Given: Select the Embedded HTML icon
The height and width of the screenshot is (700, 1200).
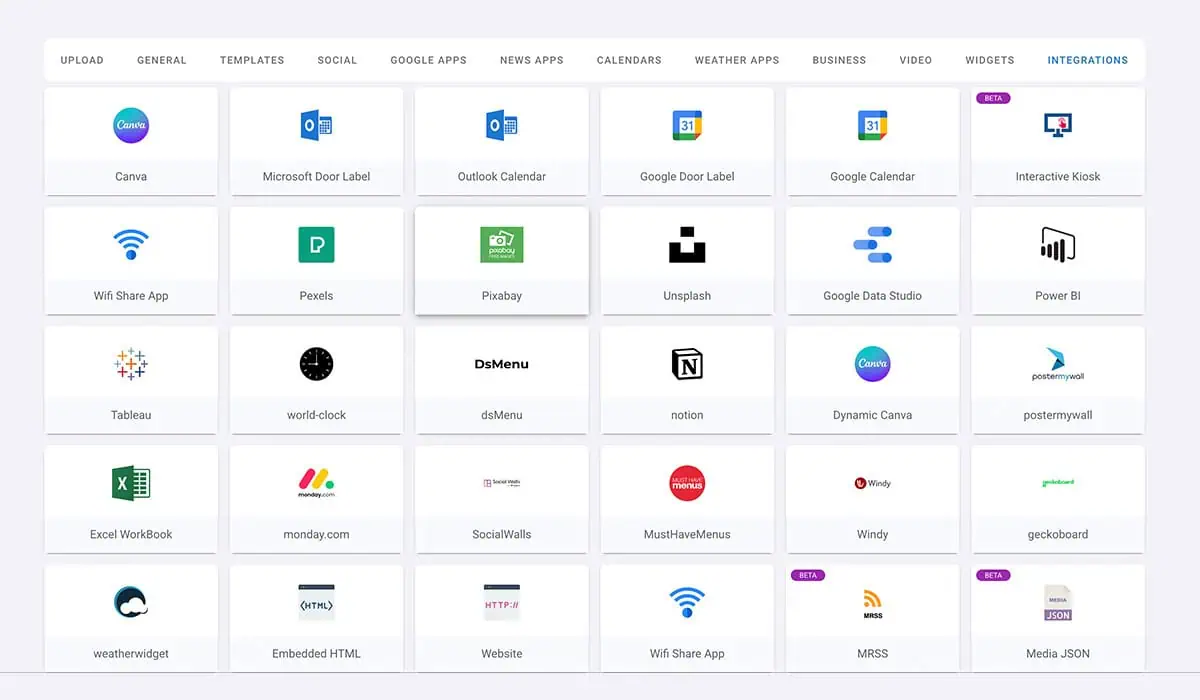Looking at the screenshot, I should click(x=316, y=602).
